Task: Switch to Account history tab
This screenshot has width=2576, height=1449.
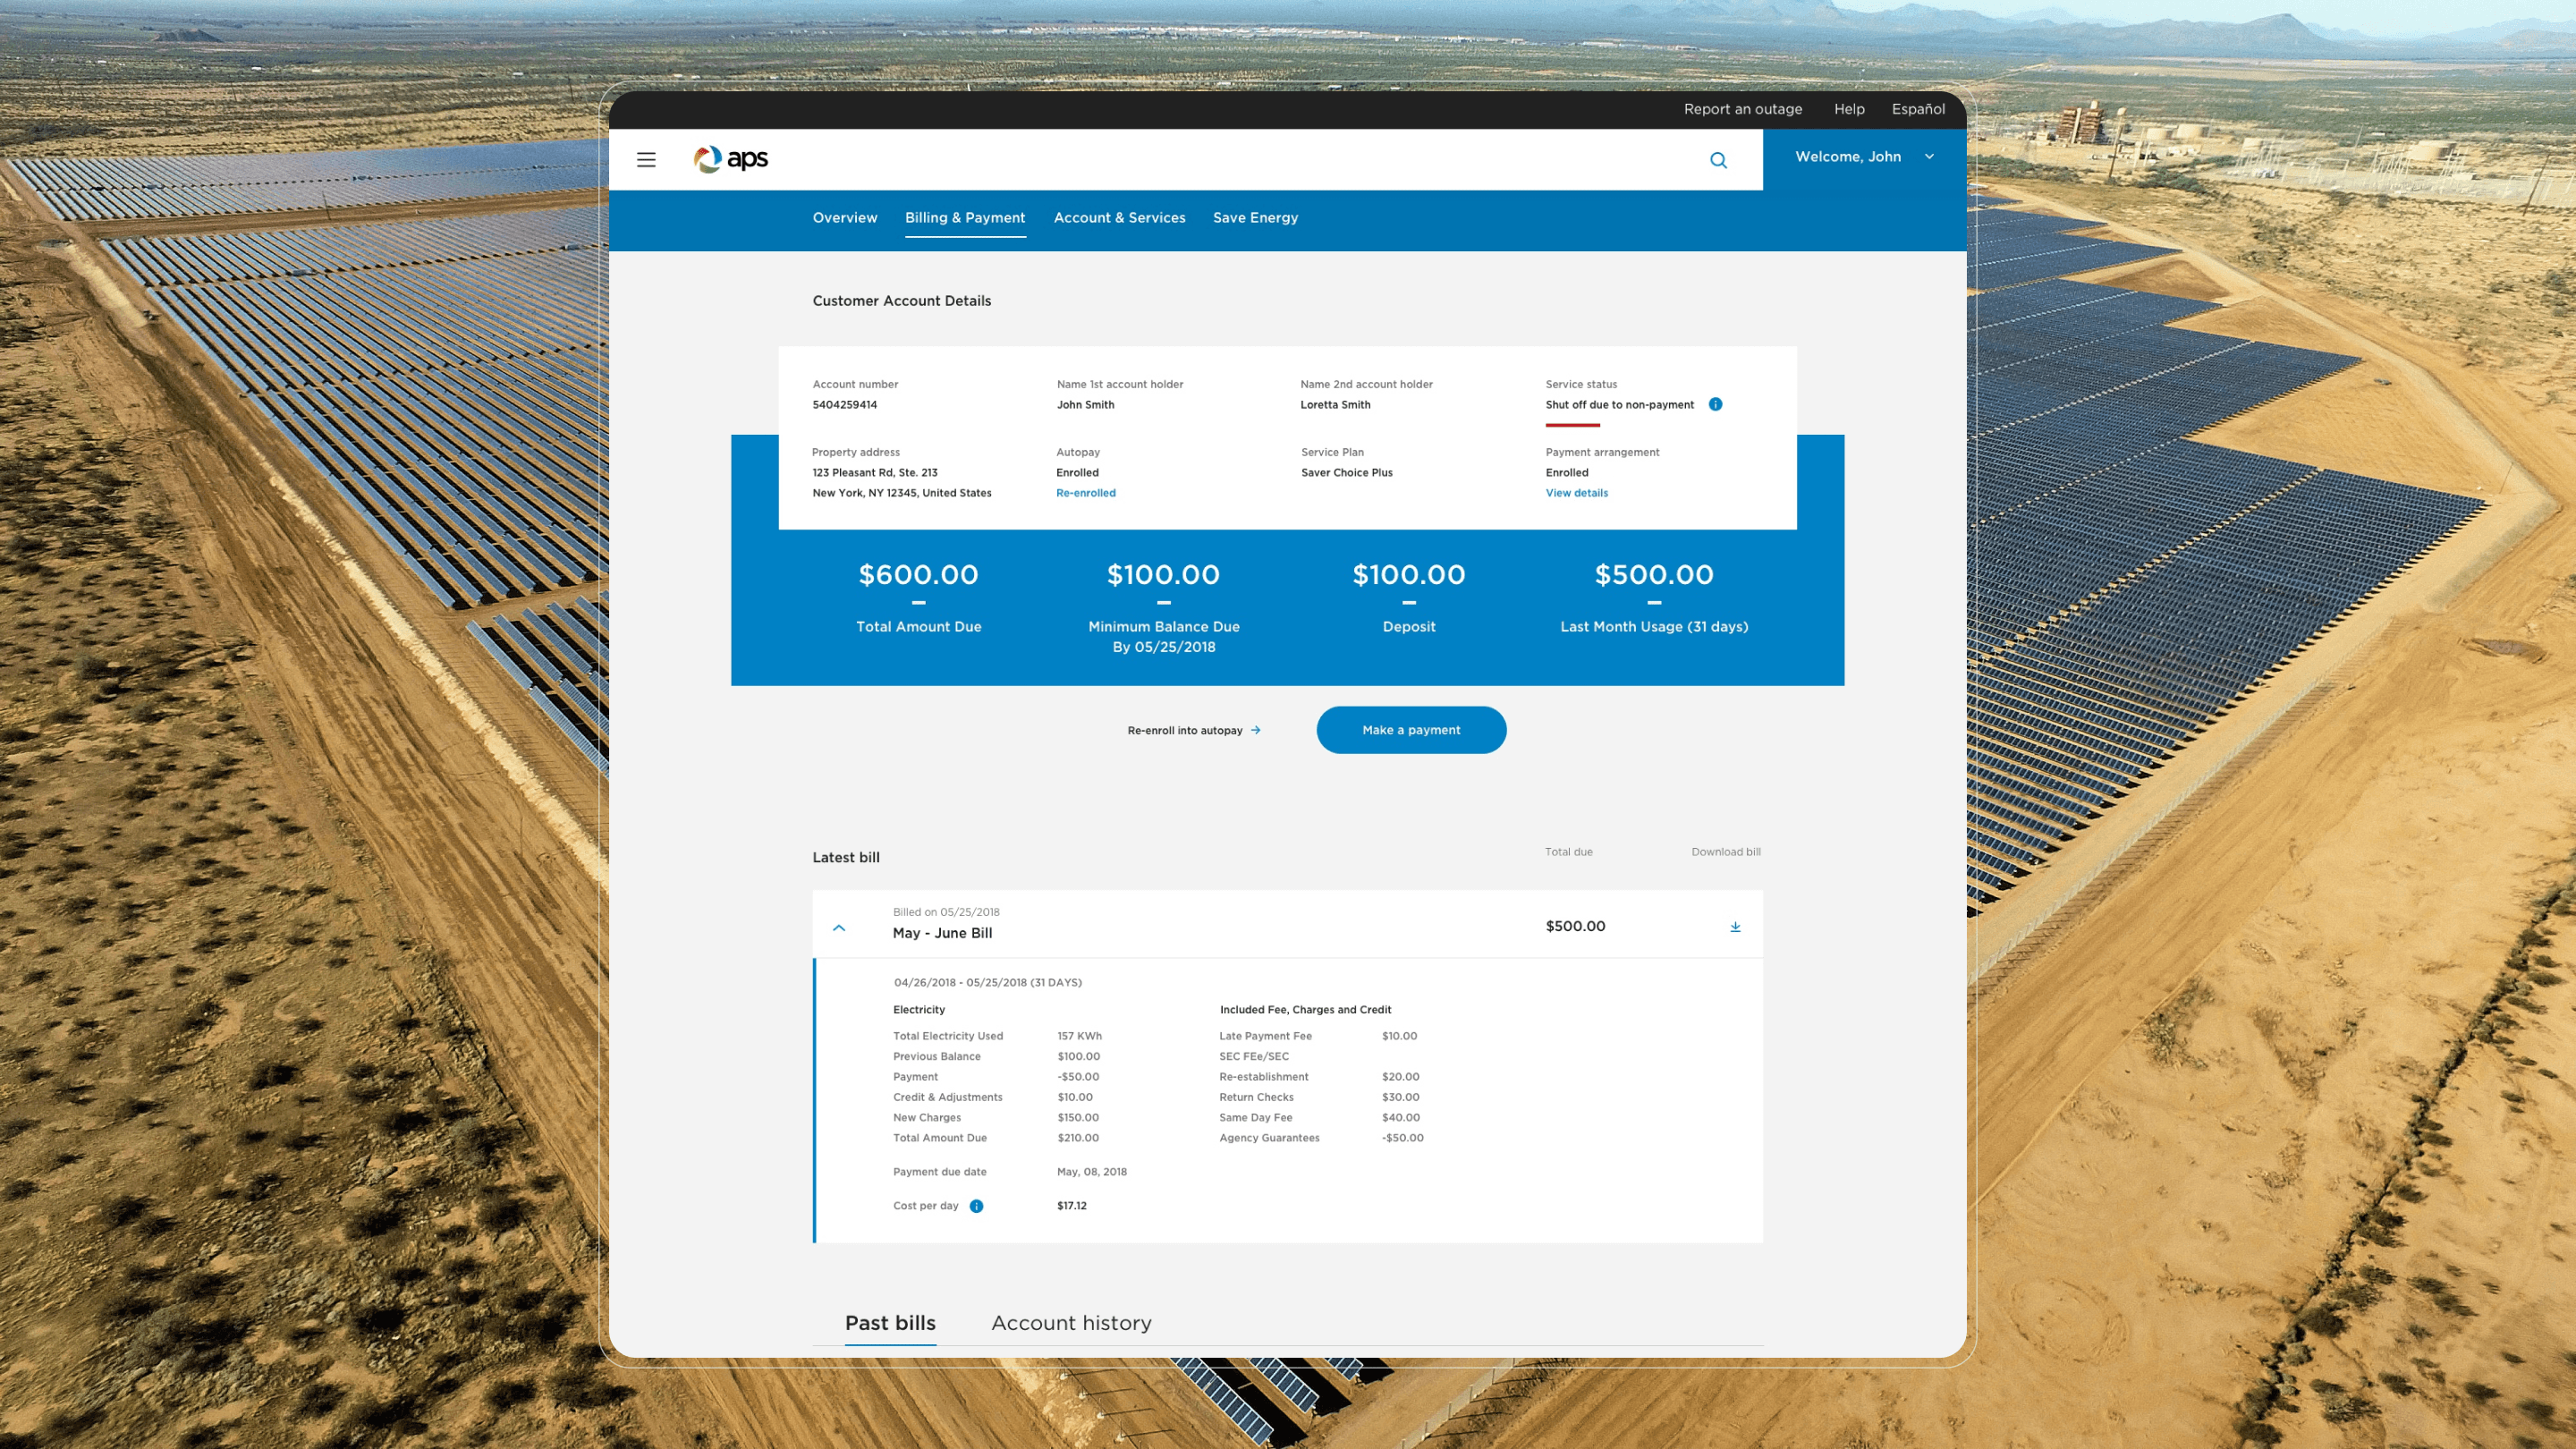Action: pyautogui.click(x=1070, y=1323)
